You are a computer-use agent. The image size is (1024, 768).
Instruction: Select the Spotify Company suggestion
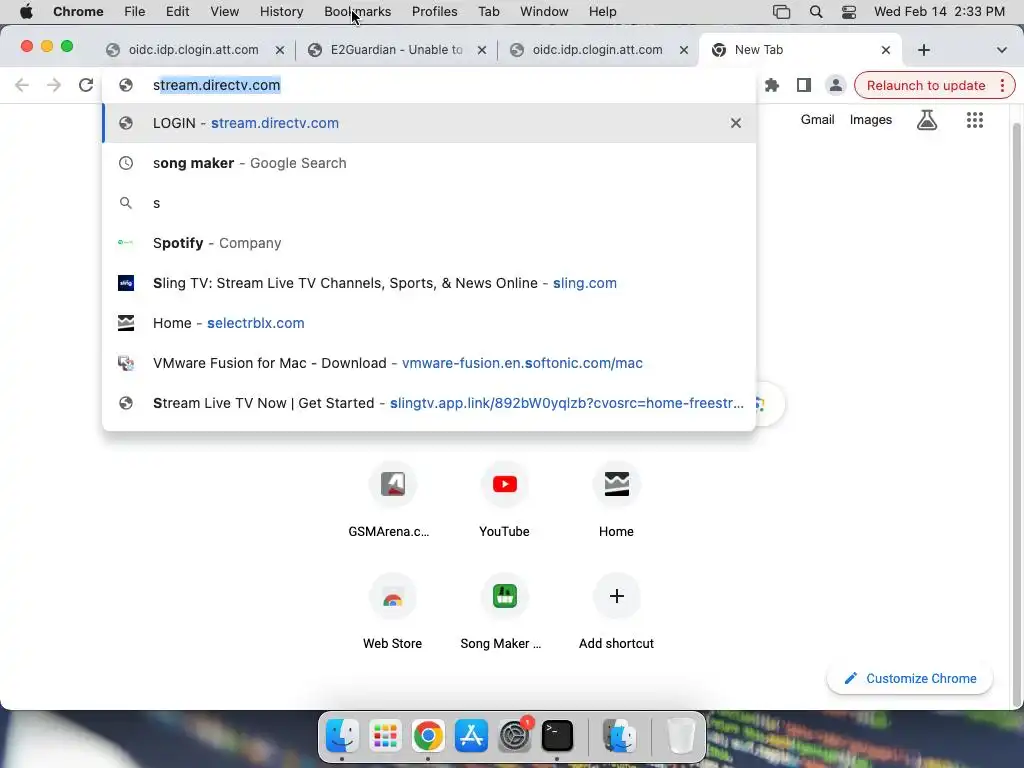click(429, 243)
